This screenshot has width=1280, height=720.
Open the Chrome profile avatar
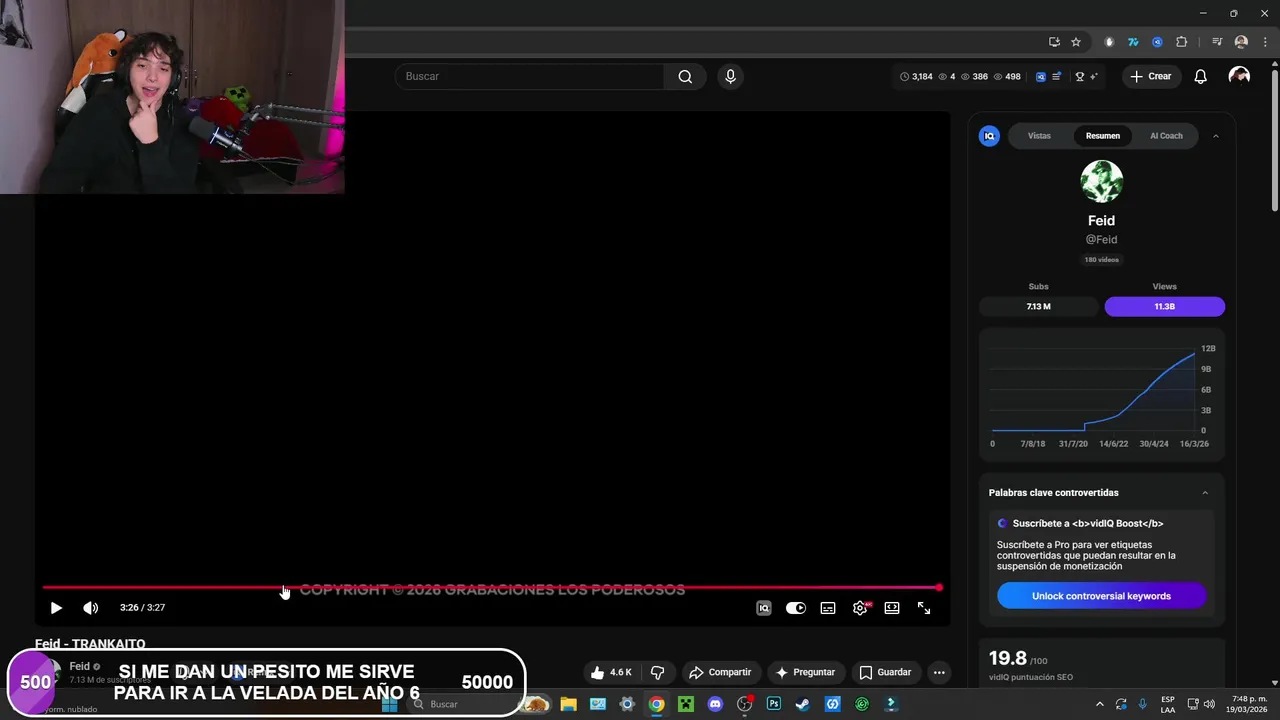[1241, 42]
